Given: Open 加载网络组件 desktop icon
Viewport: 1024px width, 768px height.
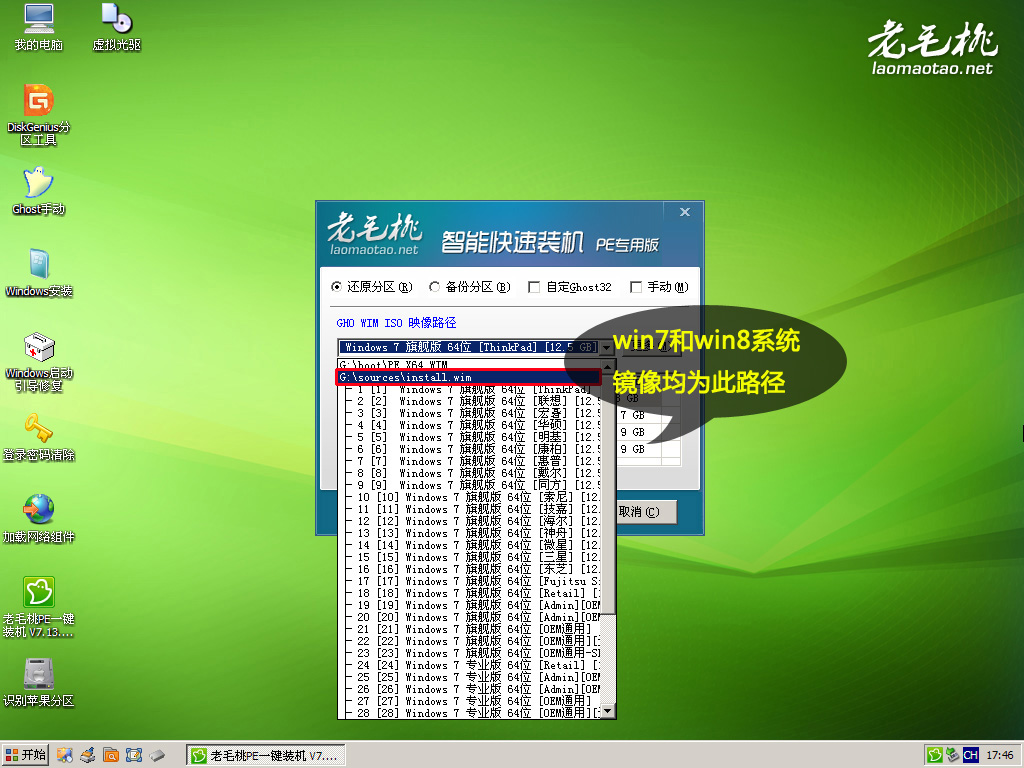Looking at the screenshot, I should (x=38, y=511).
